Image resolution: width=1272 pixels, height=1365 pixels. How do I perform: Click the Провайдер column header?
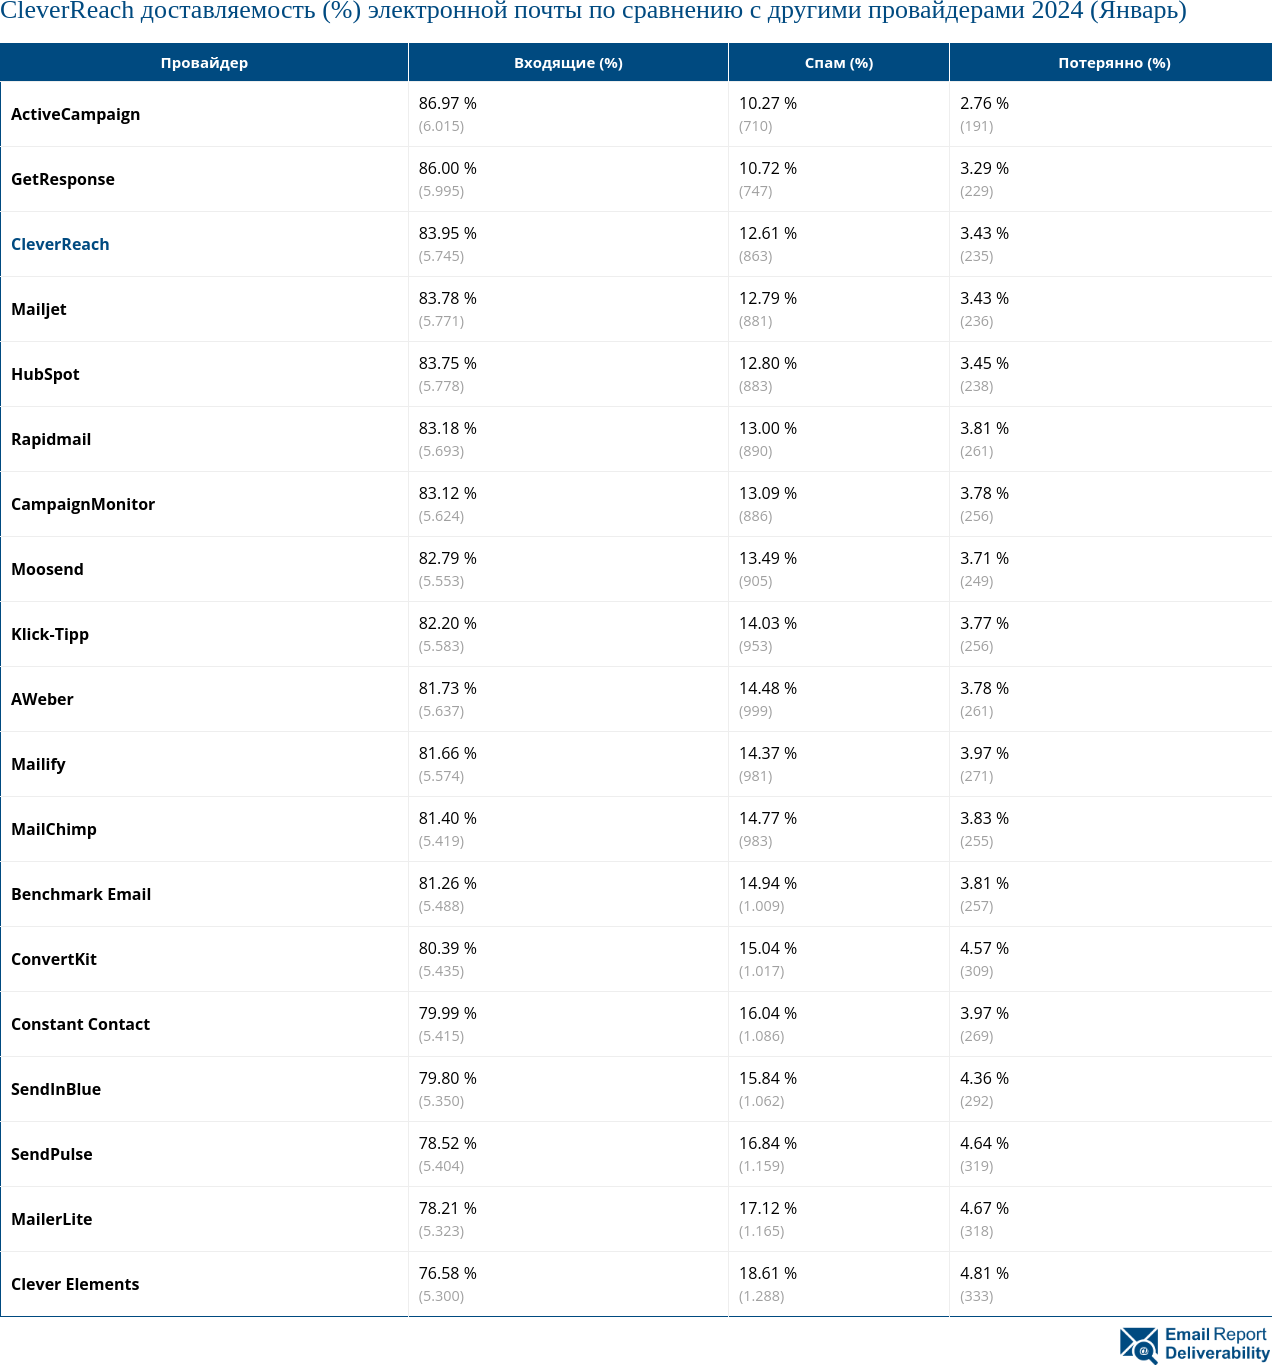(x=204, y=63)
